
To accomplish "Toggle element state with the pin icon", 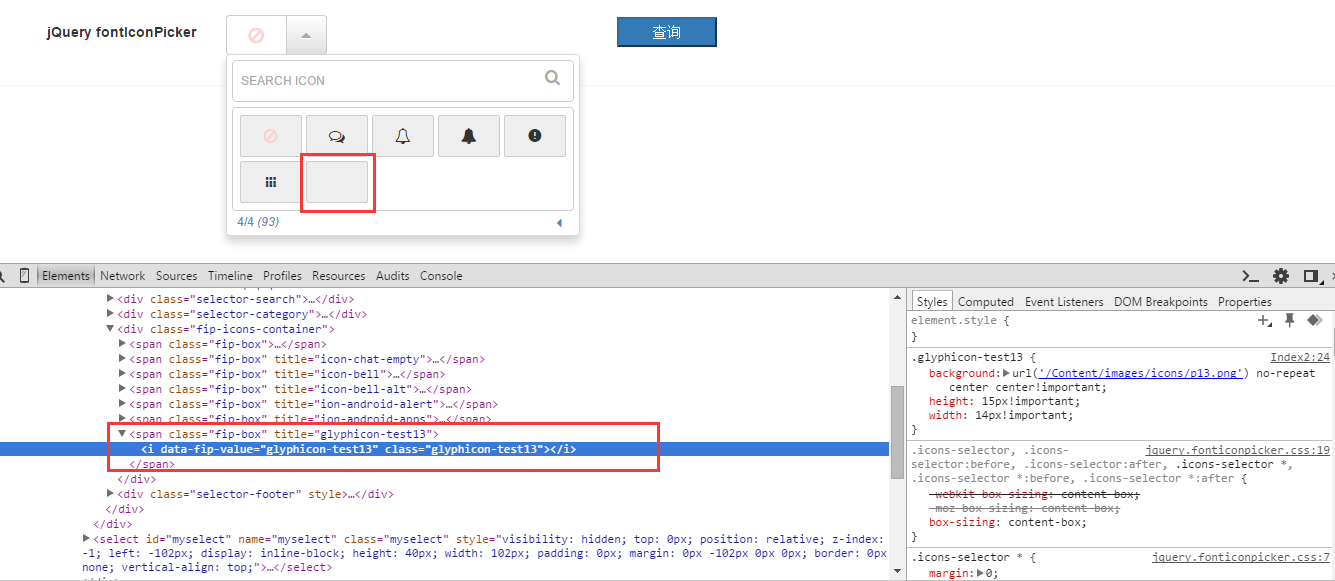I will (1290, 320).
